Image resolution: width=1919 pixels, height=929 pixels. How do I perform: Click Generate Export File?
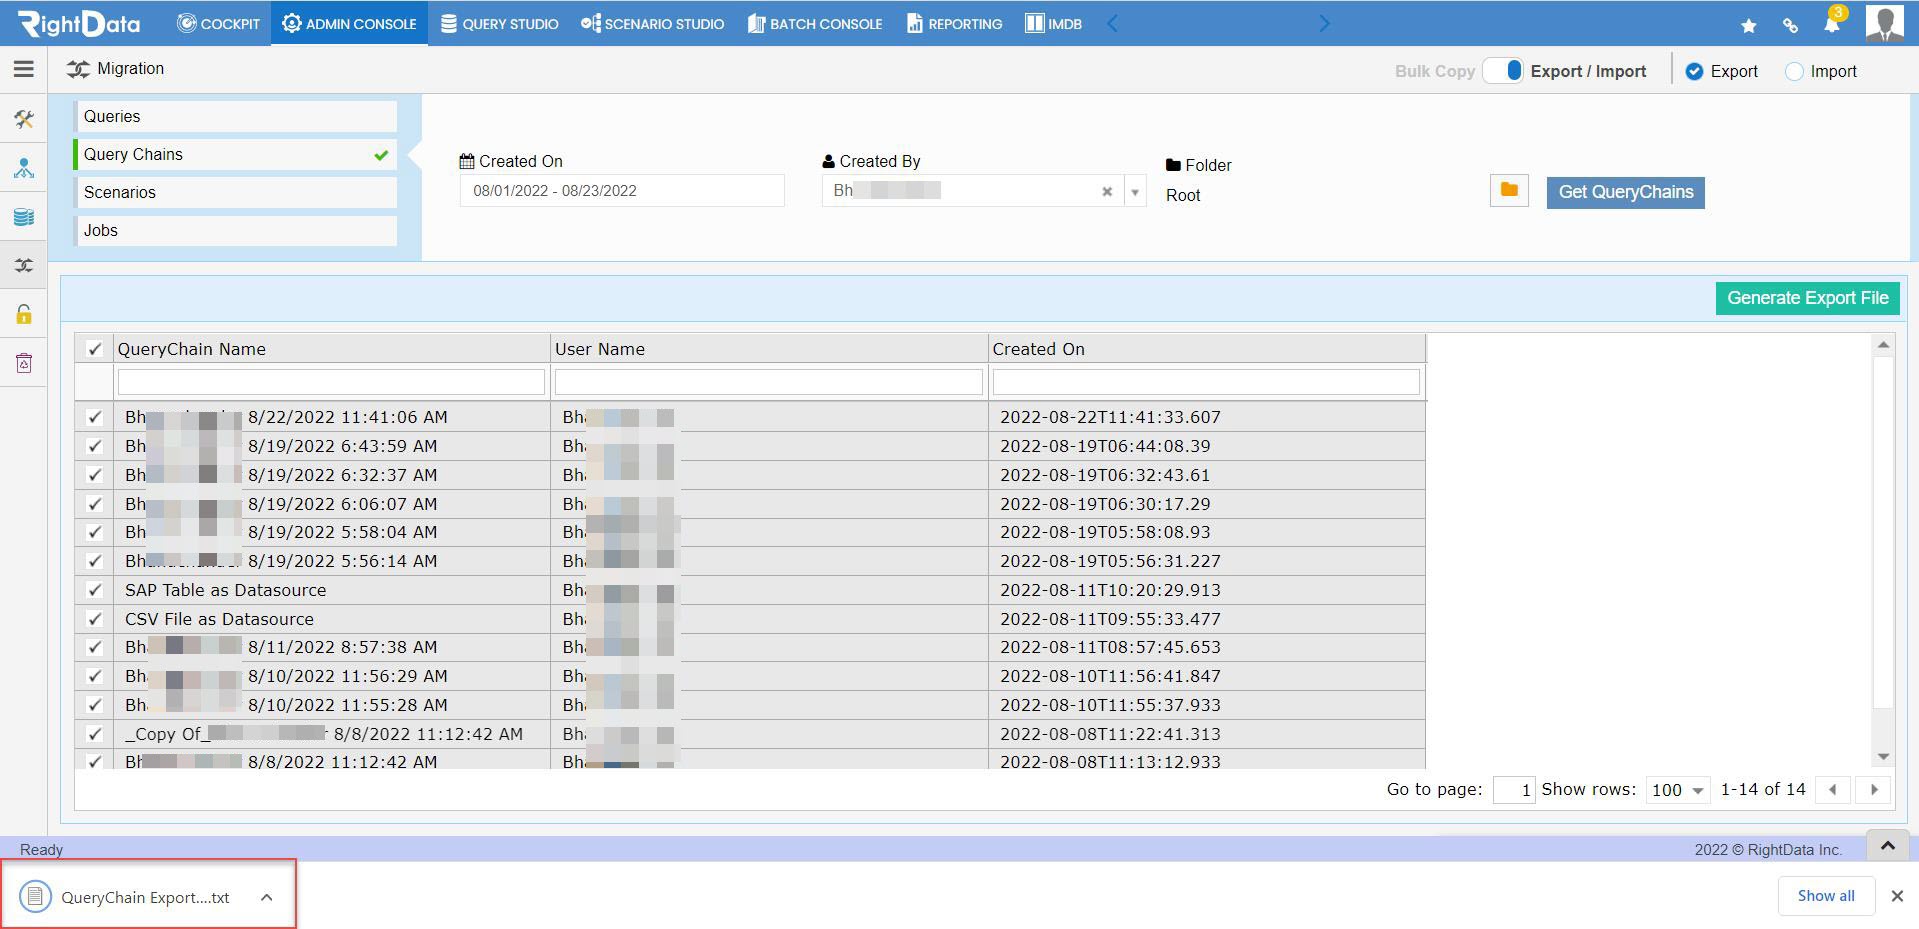coord(1806,297)
